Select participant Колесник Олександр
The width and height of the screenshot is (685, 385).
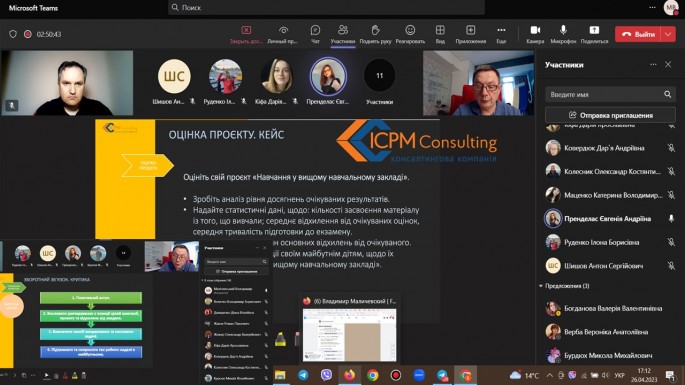(x=610, y=172)
